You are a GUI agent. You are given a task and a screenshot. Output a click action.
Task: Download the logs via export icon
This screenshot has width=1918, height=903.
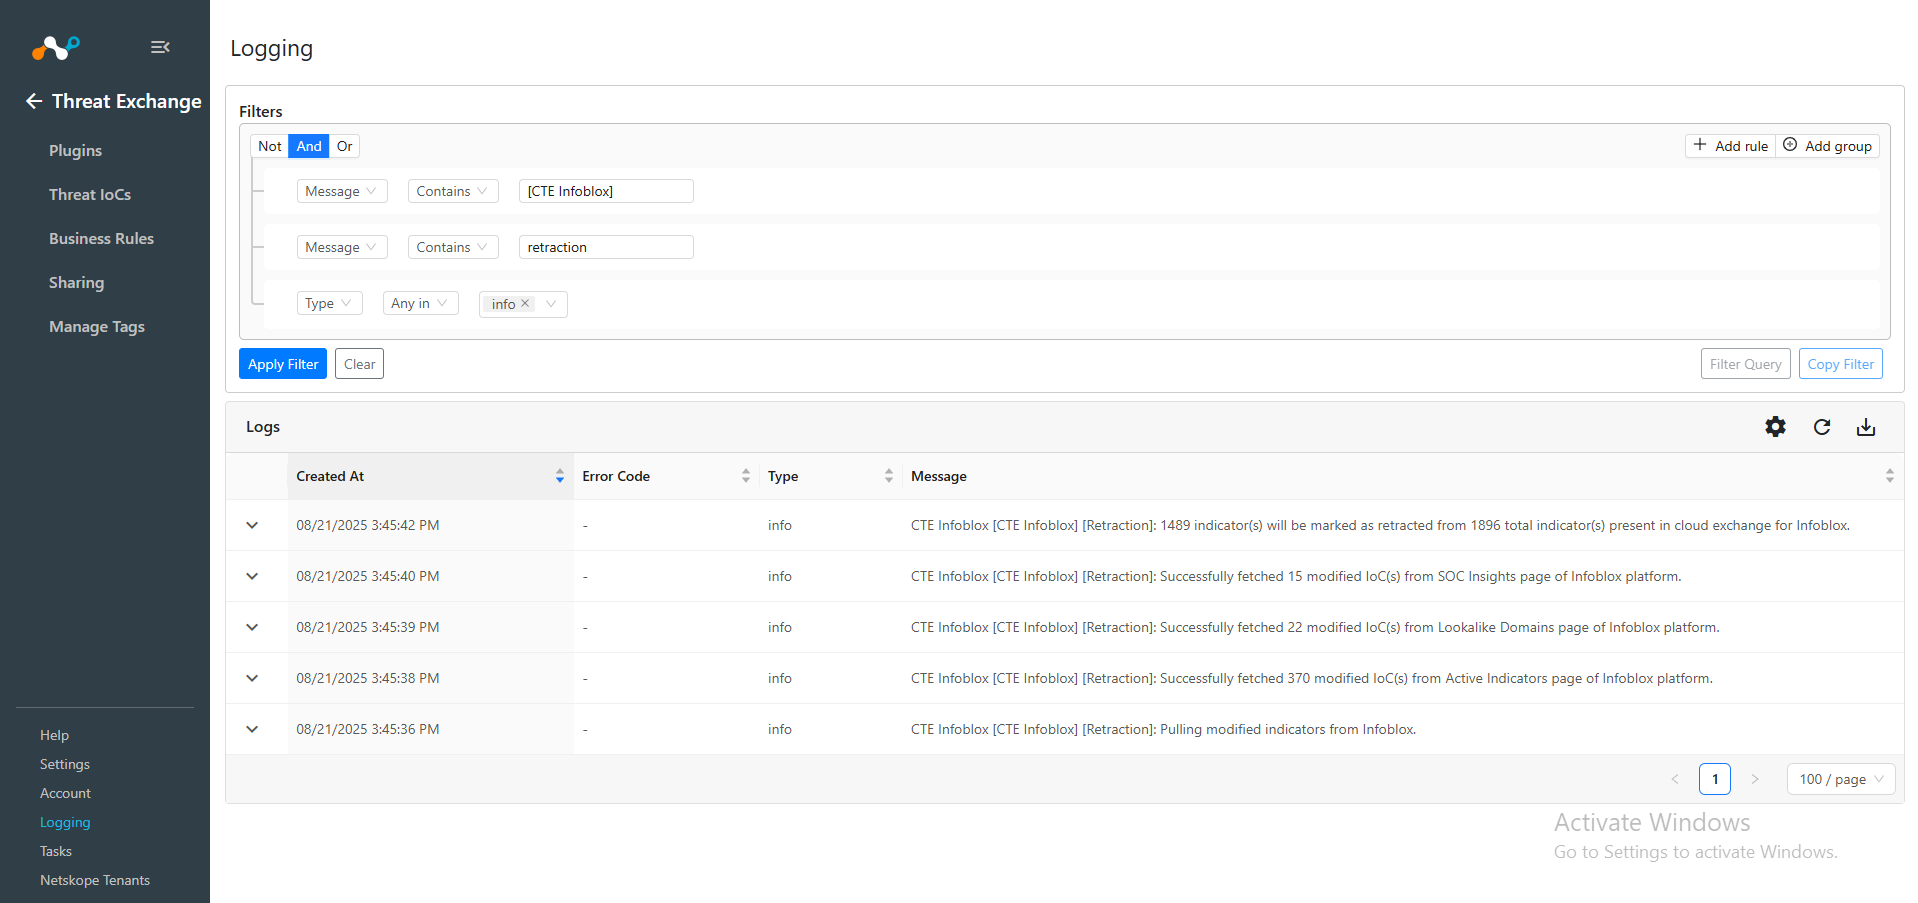(x=1866, y=427)
